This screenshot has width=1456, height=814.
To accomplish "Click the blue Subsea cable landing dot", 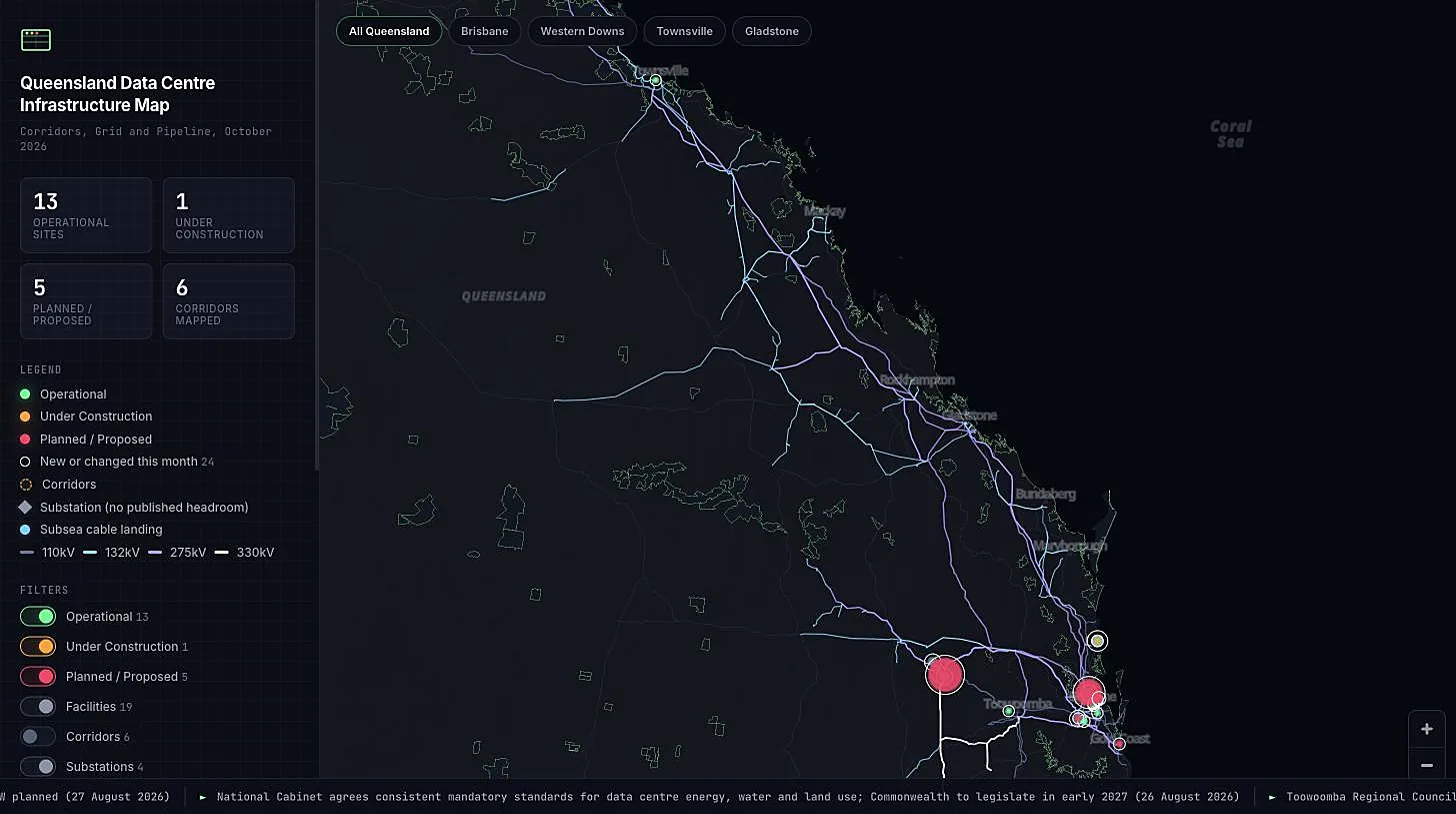I will coord(26,530).
